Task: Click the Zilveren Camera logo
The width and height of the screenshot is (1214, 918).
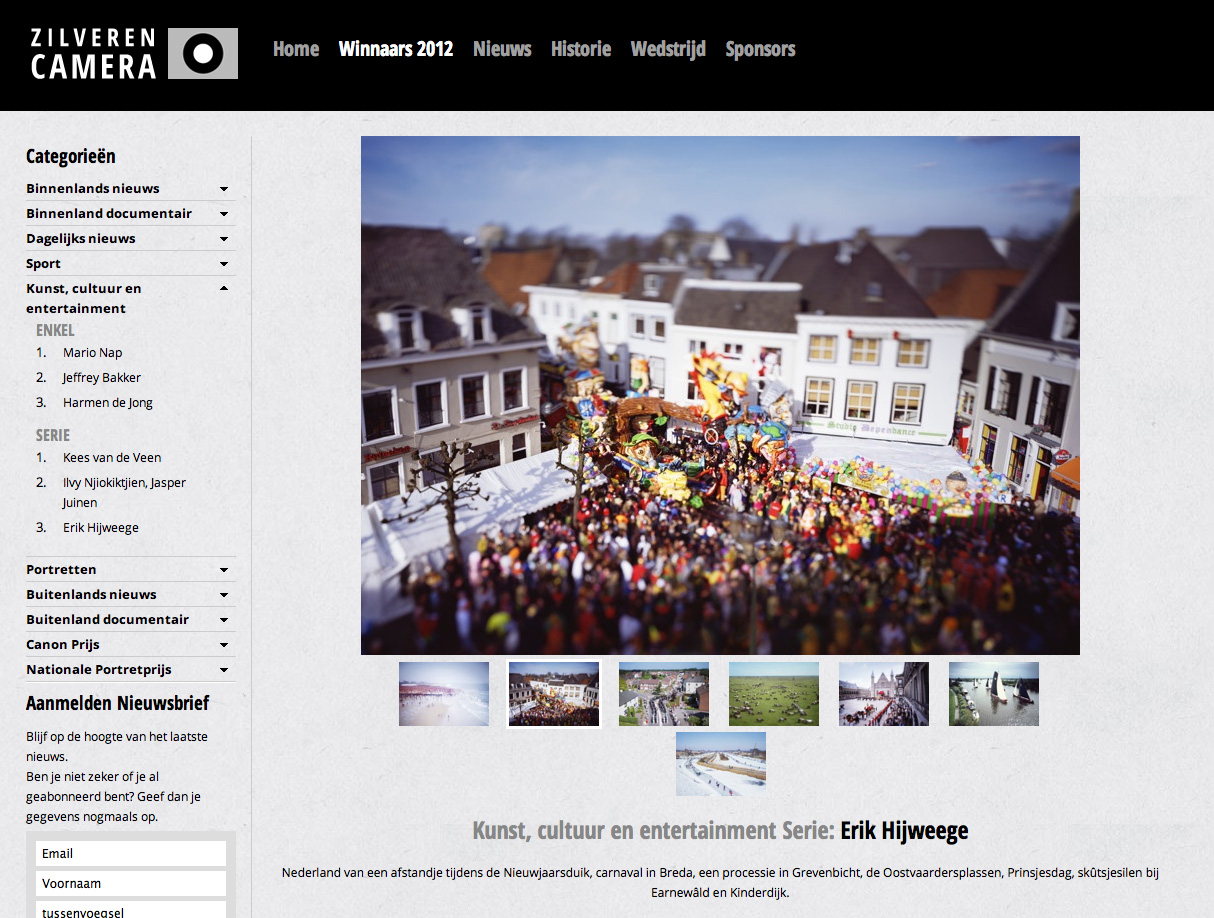Action: [133, 54]
